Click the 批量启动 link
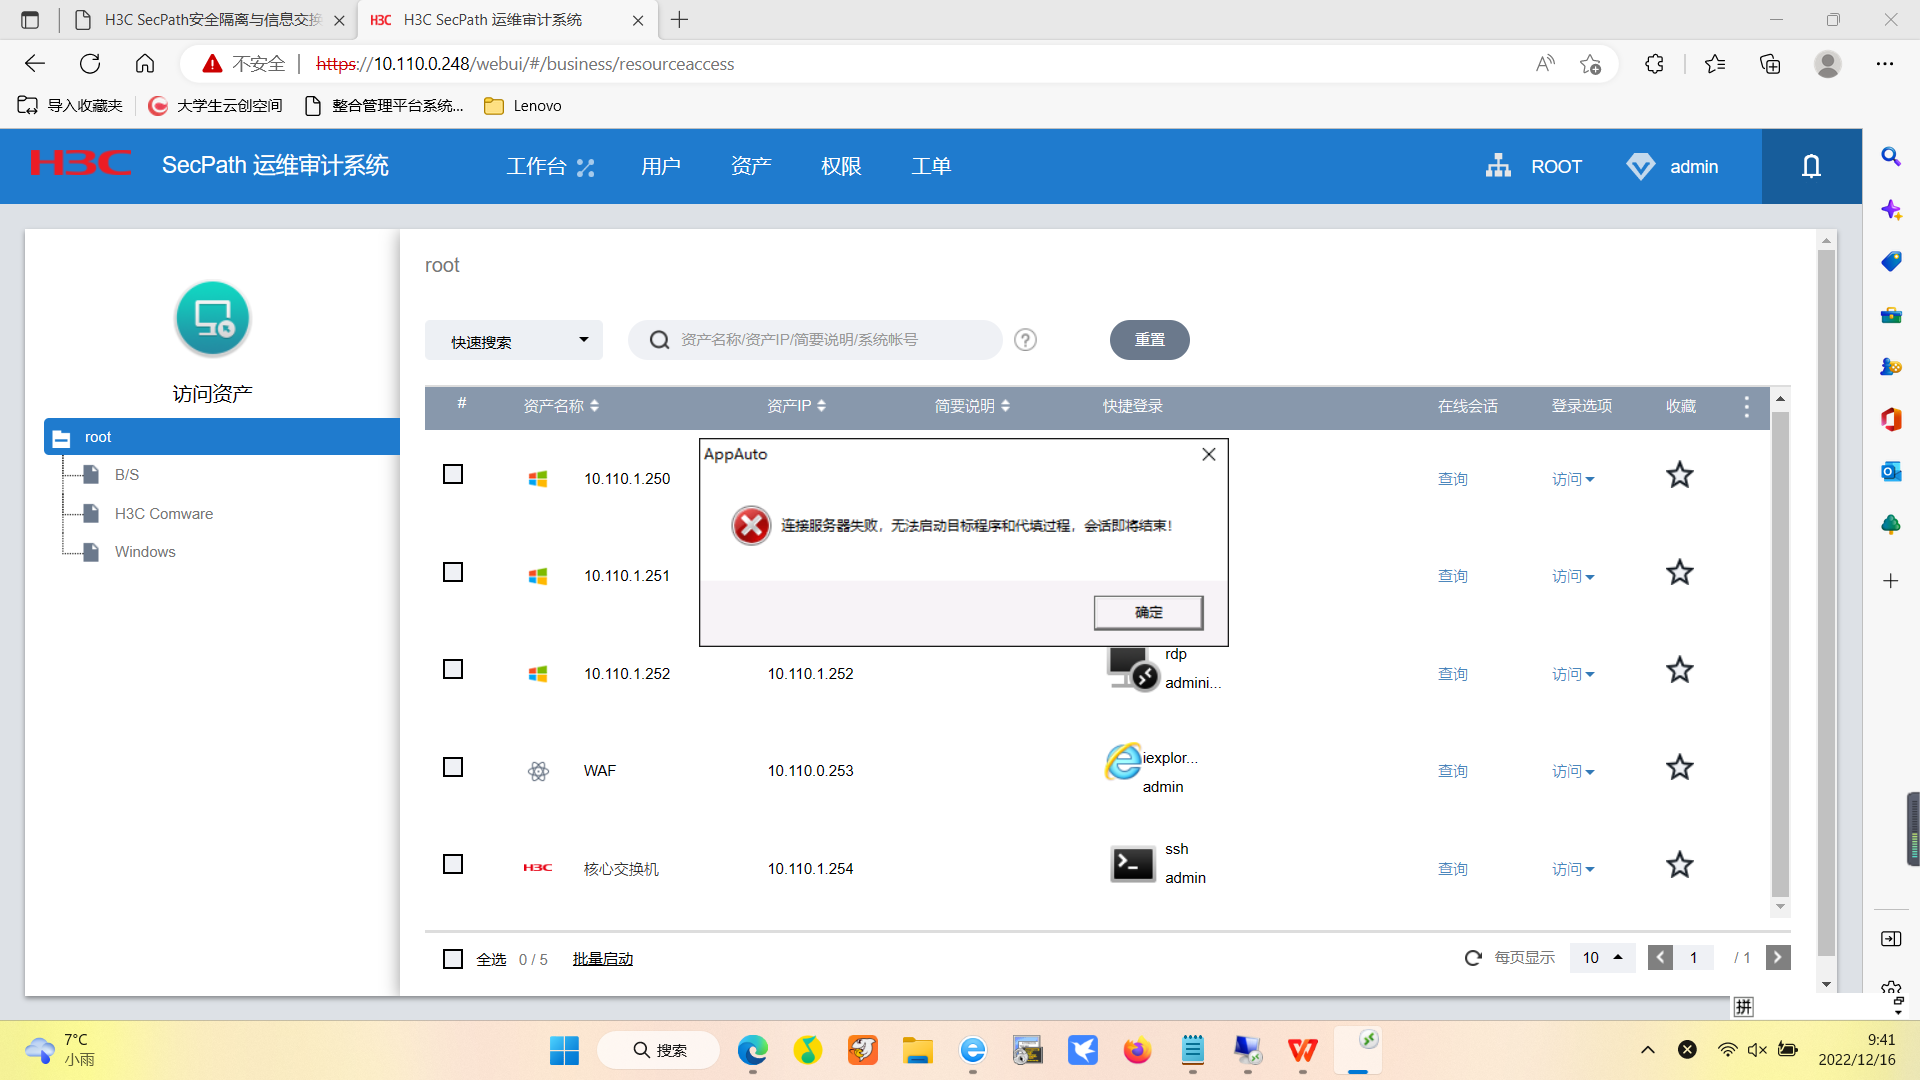 pyautogui.click(x=602, y=959)
